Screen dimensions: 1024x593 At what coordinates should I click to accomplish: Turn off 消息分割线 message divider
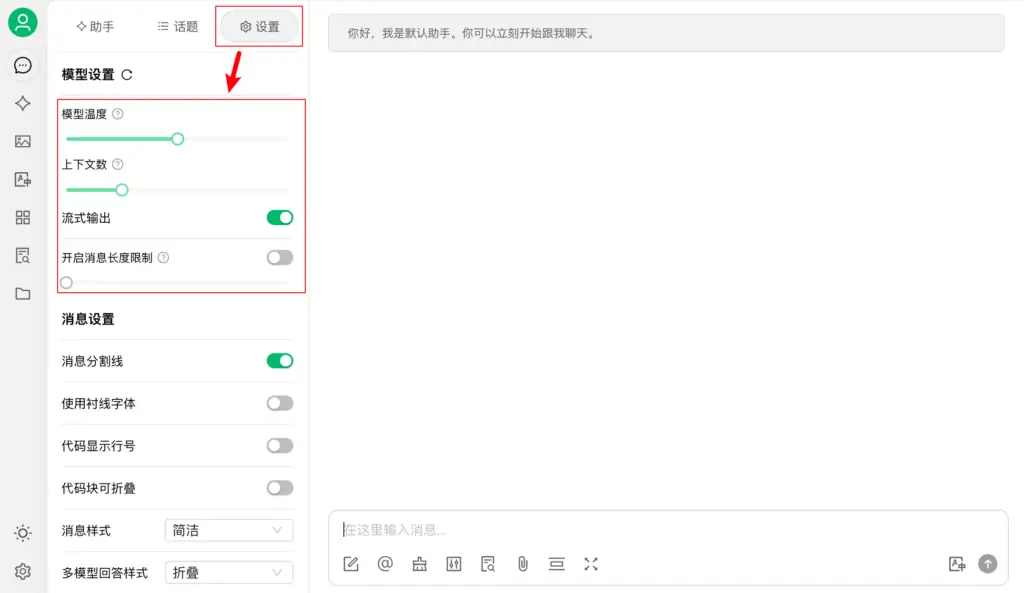click(279, 361)
